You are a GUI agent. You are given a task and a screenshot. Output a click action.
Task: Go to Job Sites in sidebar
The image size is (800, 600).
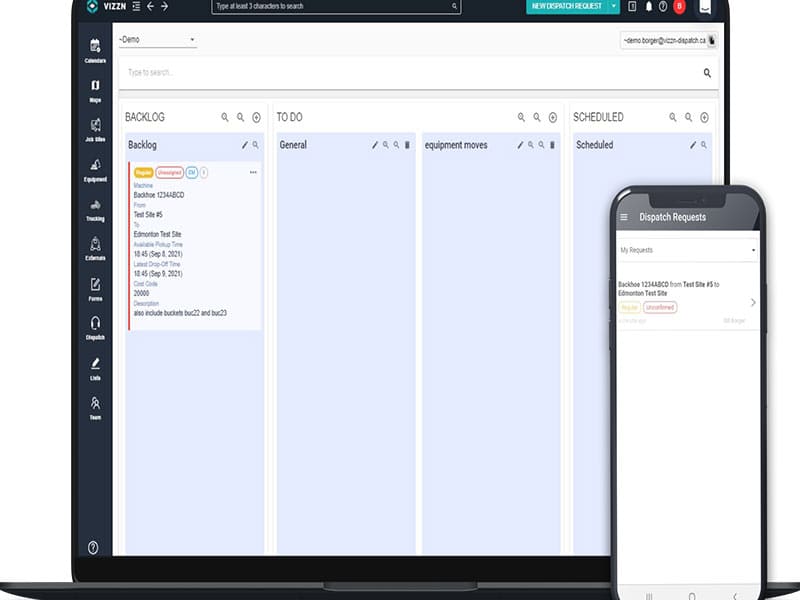tap(95, 128)
